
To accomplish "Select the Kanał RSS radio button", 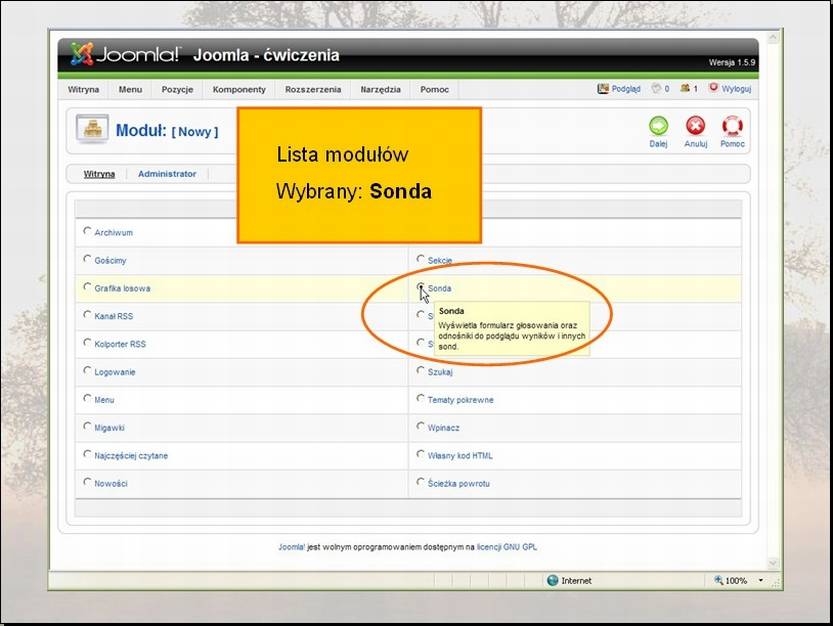I will (x=87, y=315).
